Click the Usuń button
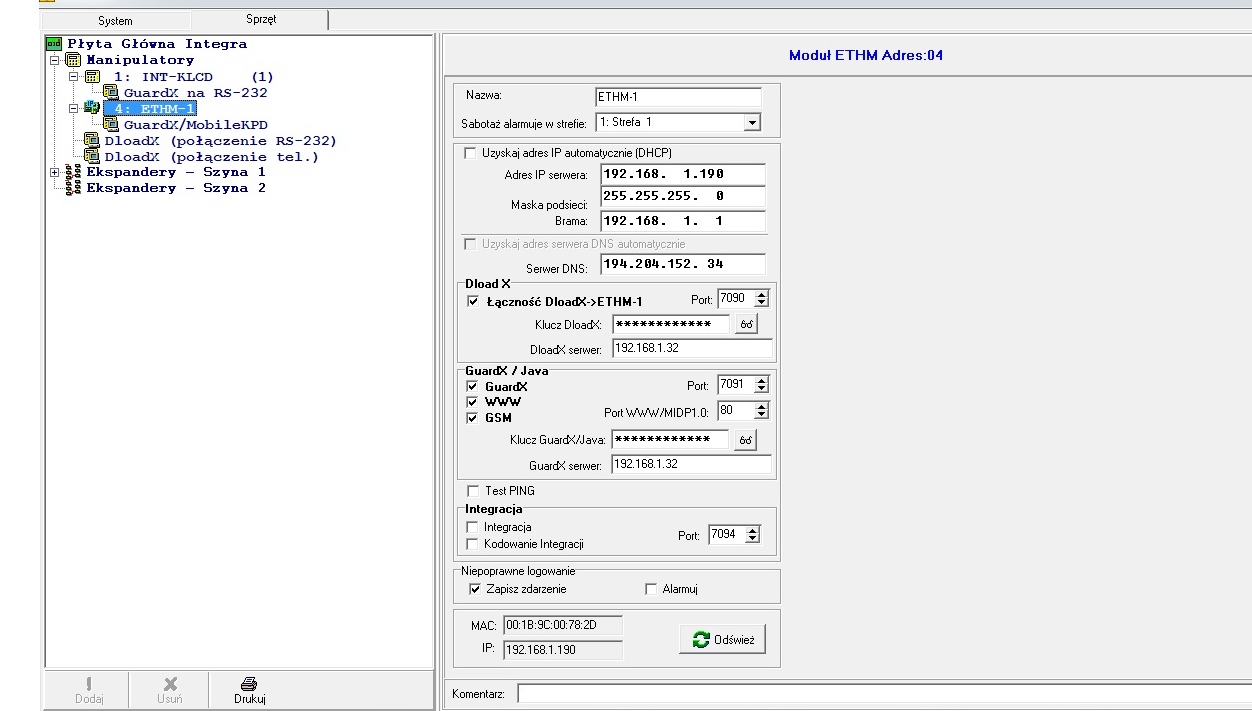 click(170, 690)
